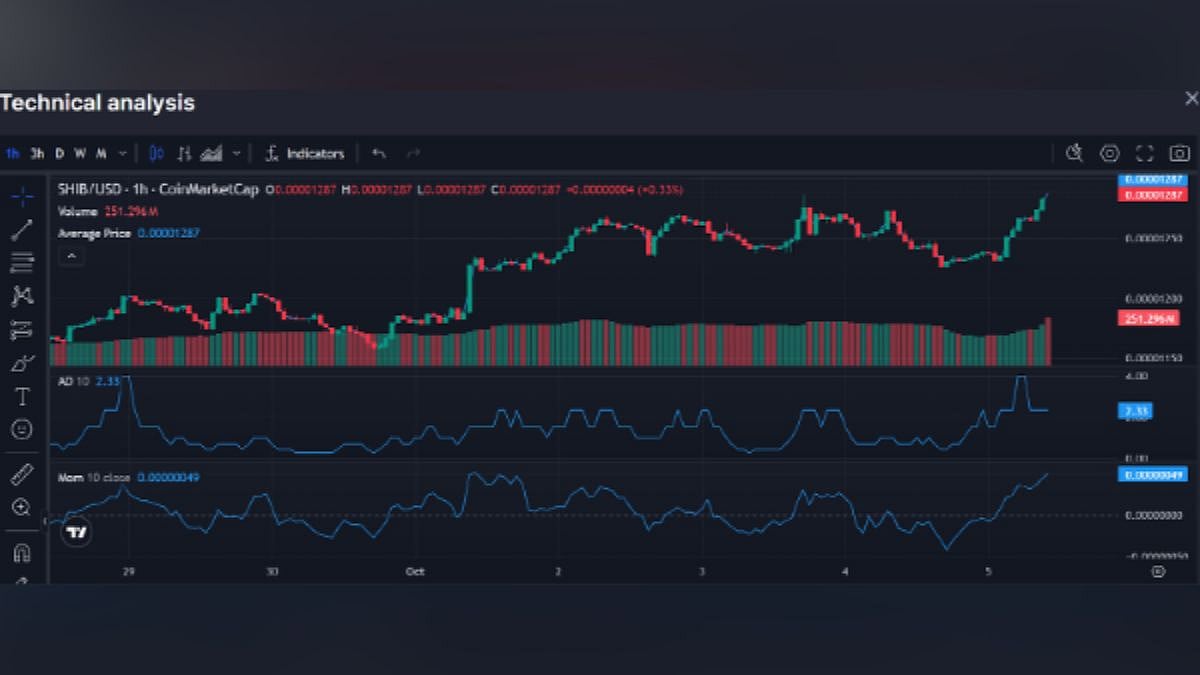
Task: Select the text annotation tool
Action: (22, 397)
